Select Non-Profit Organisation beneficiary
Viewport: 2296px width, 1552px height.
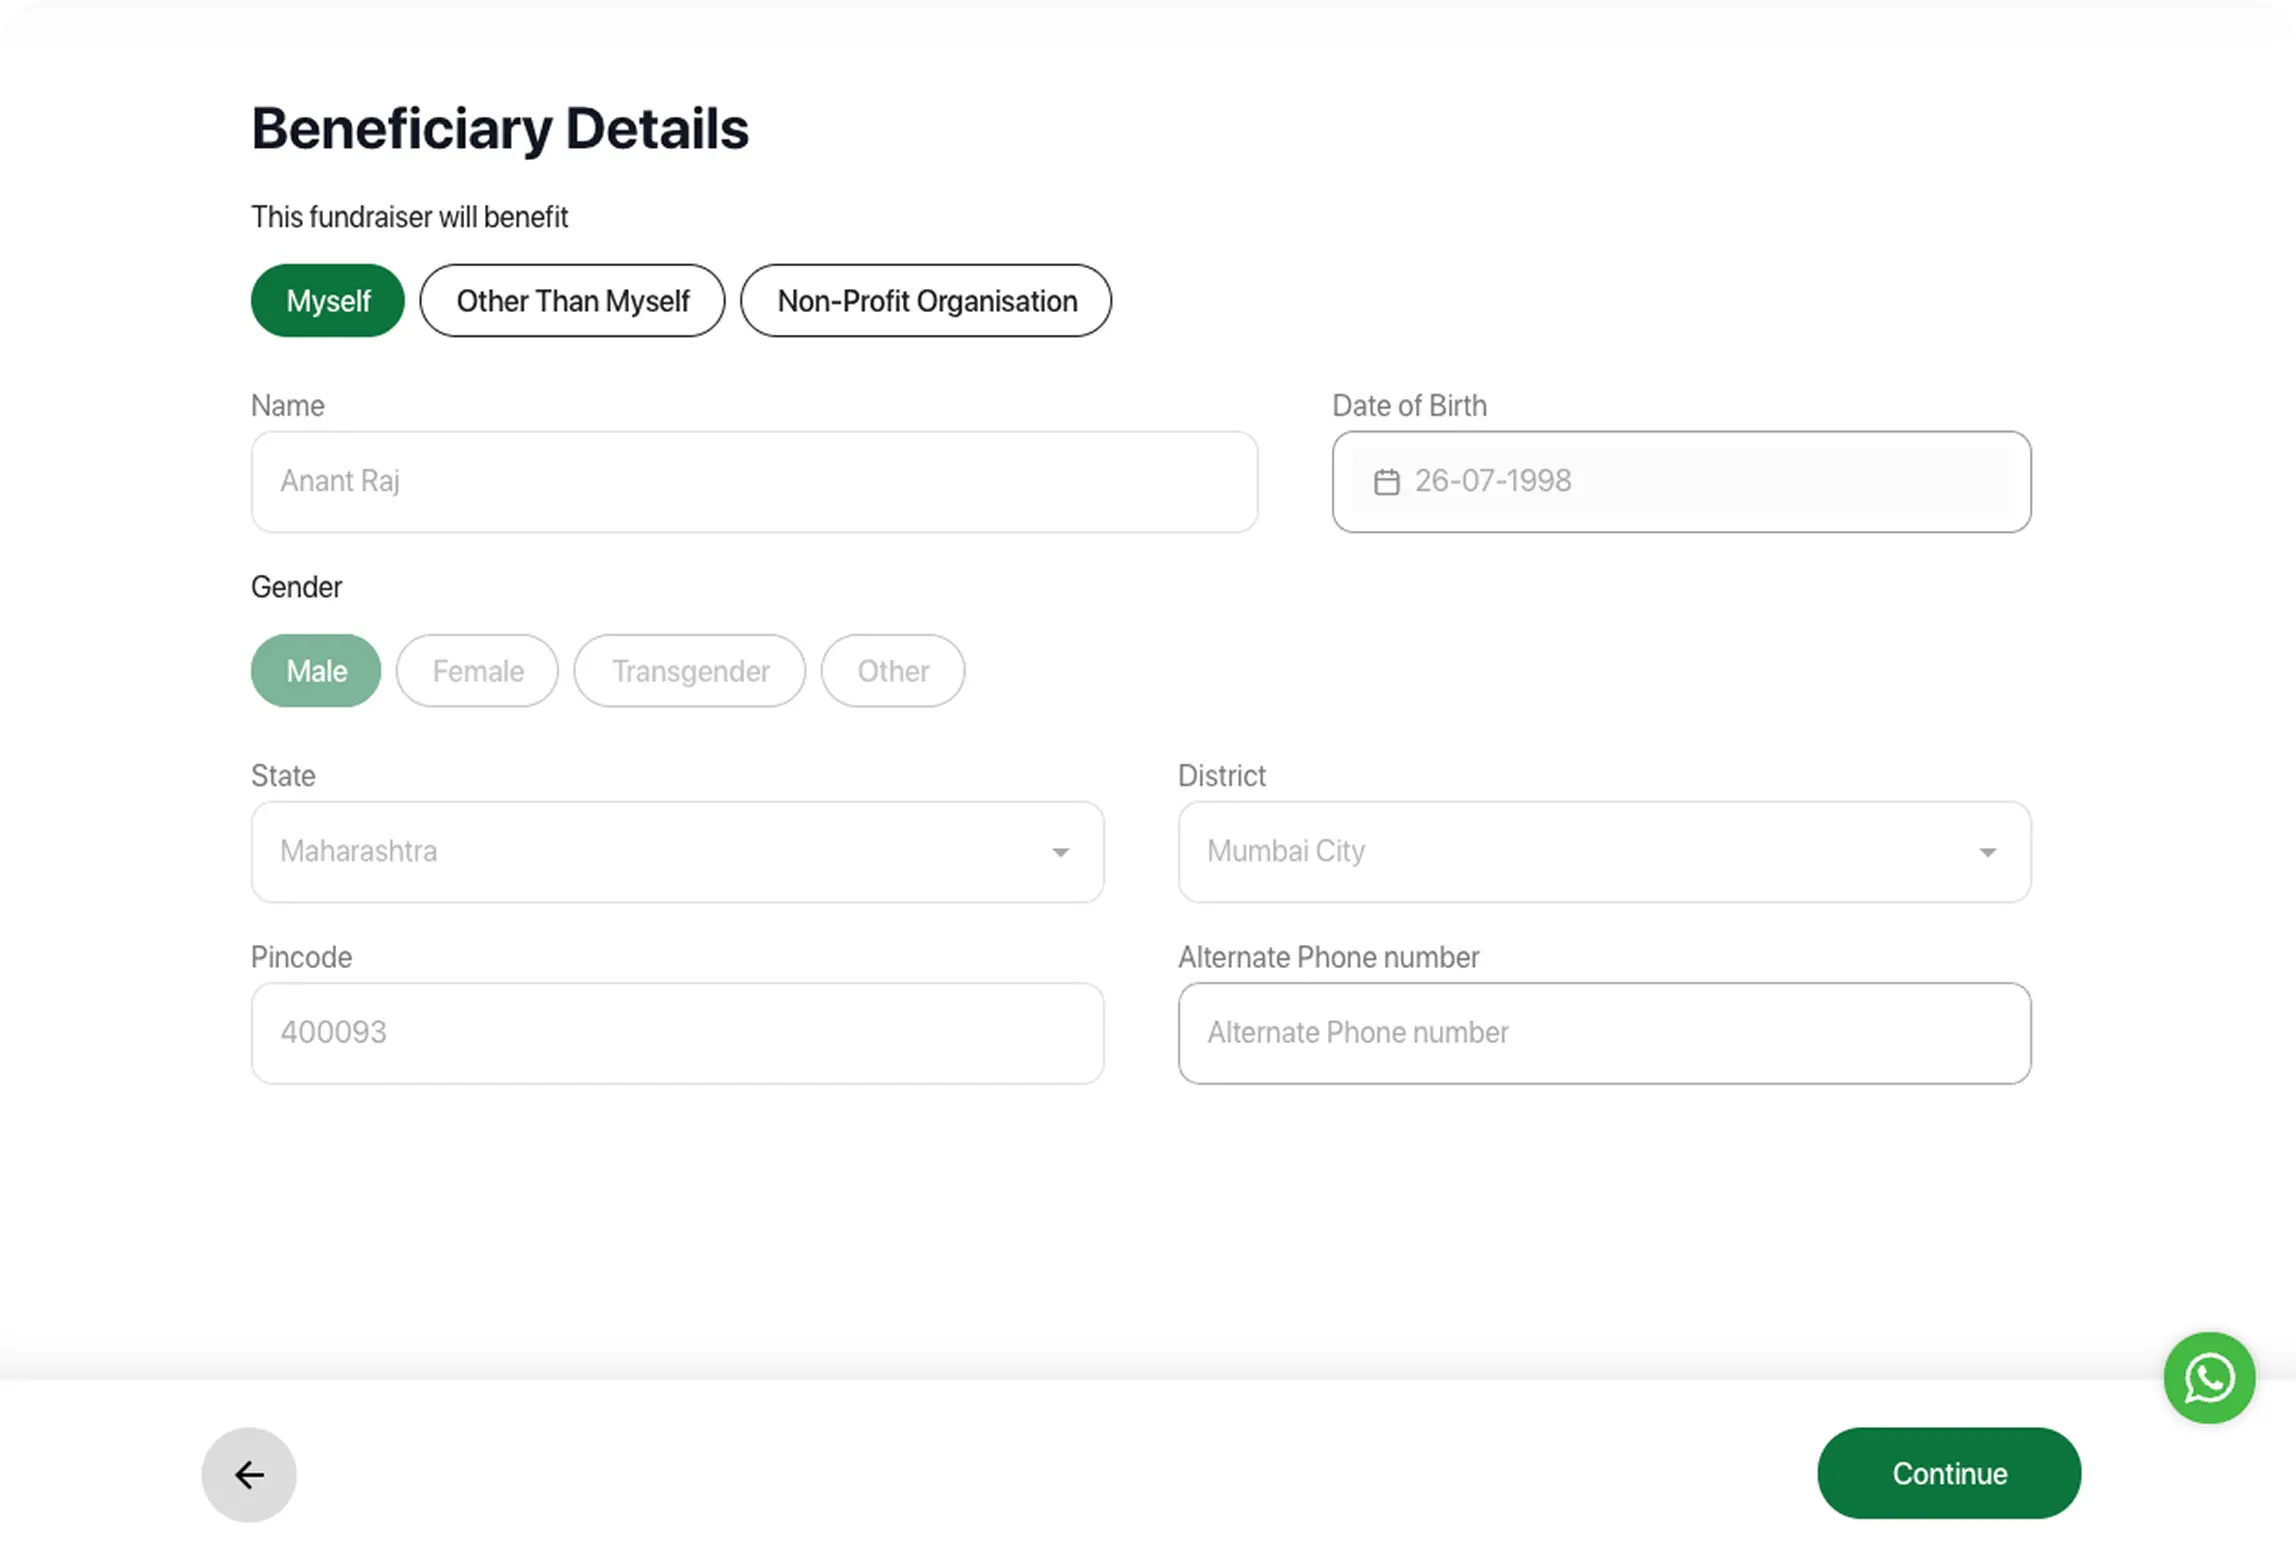(926, 301)
